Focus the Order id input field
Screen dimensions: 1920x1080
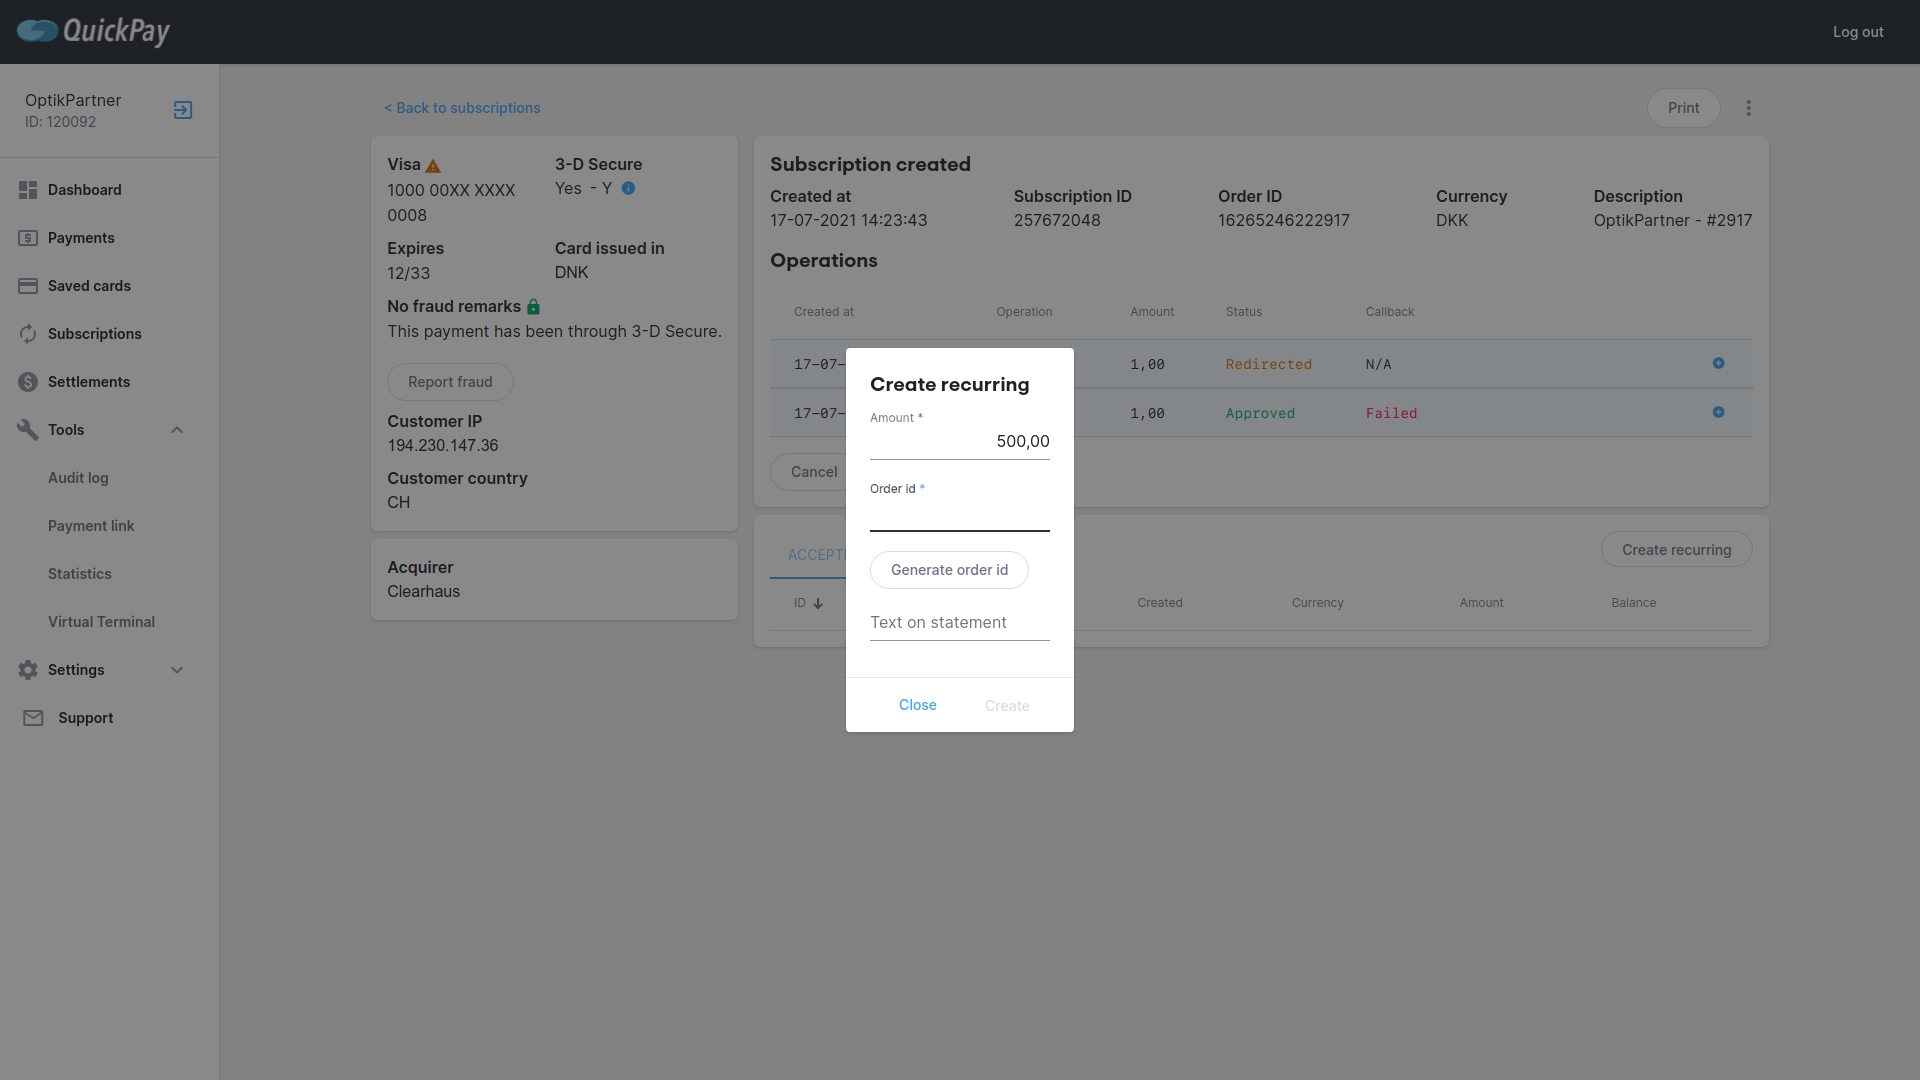959,516
